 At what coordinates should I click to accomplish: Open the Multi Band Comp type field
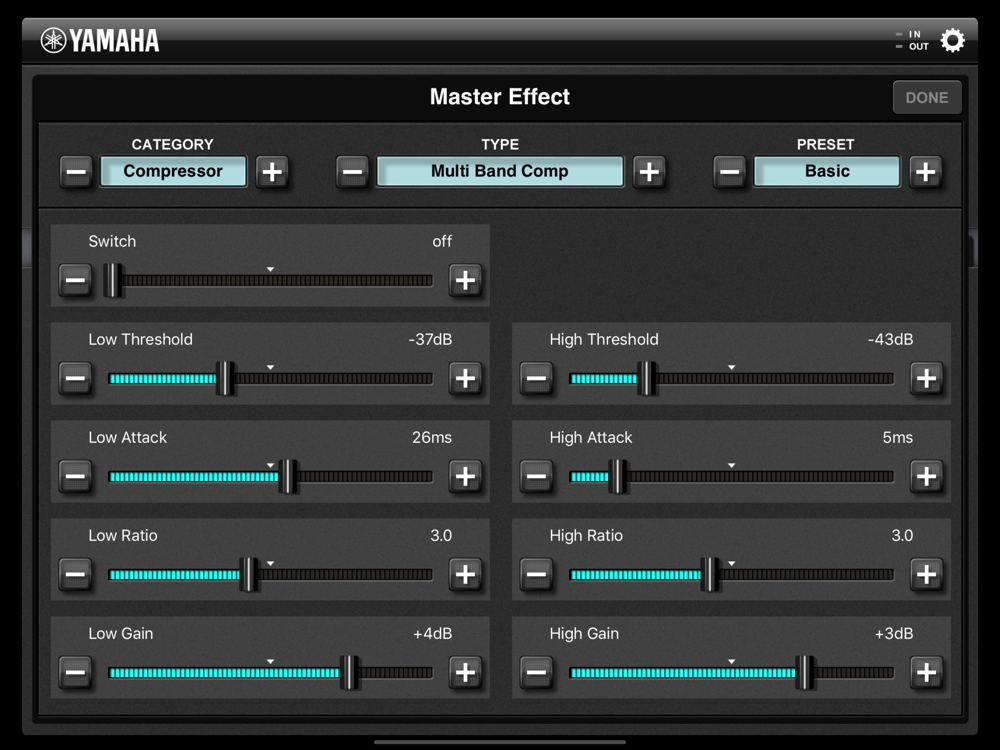pos(500,171)
